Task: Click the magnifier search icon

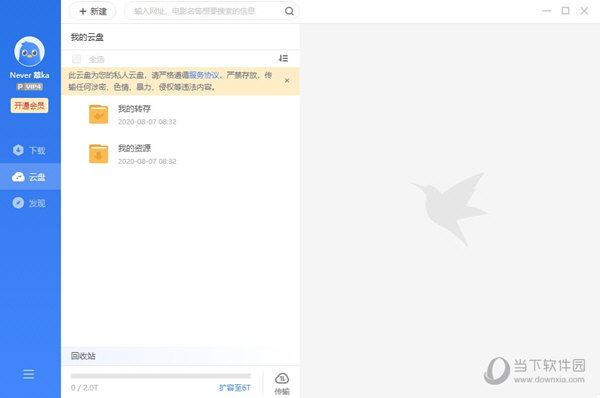Action: click(x=289, y=11)
